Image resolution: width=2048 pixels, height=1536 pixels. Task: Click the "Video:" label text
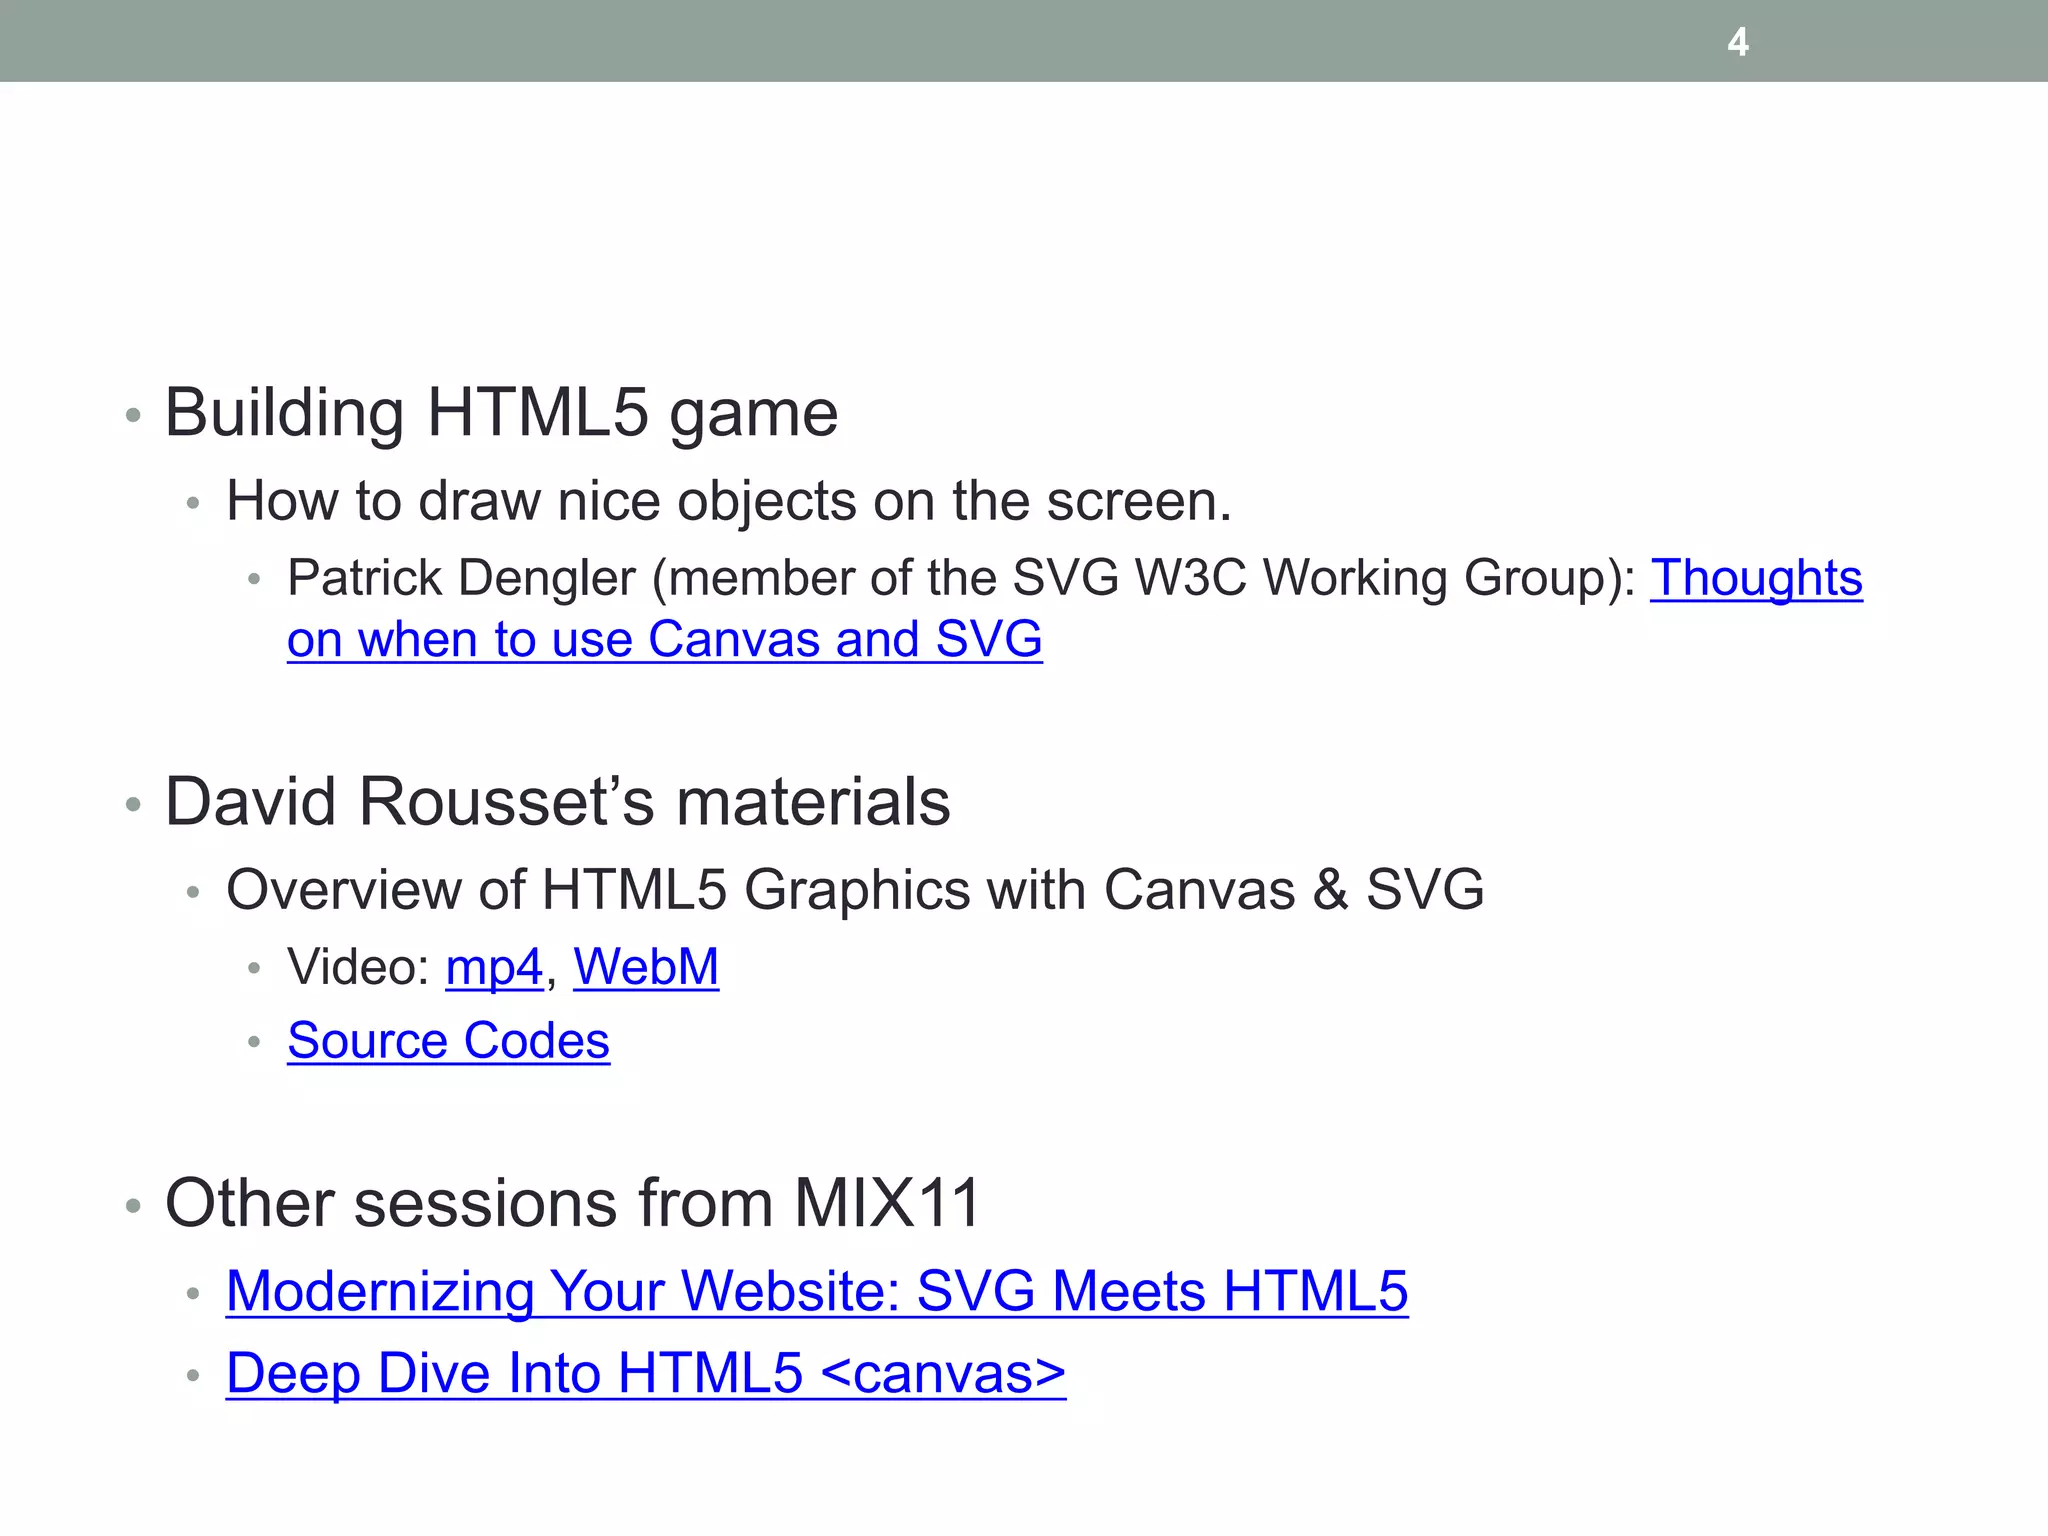coord(358,967)
